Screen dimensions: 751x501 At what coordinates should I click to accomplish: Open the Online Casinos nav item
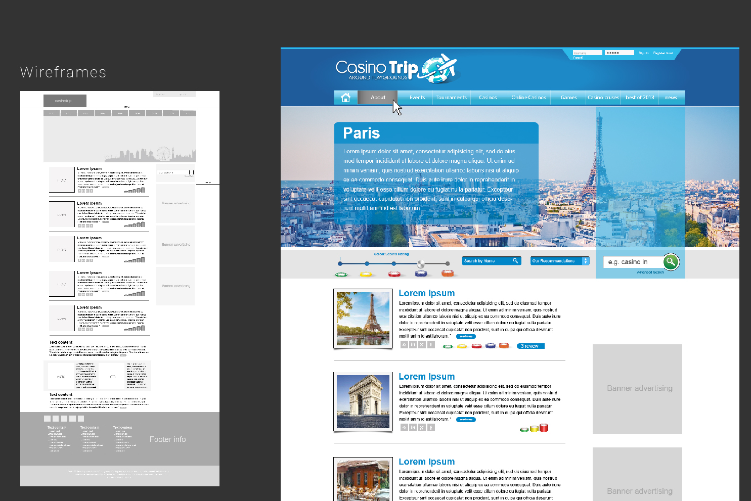[528, 97]
